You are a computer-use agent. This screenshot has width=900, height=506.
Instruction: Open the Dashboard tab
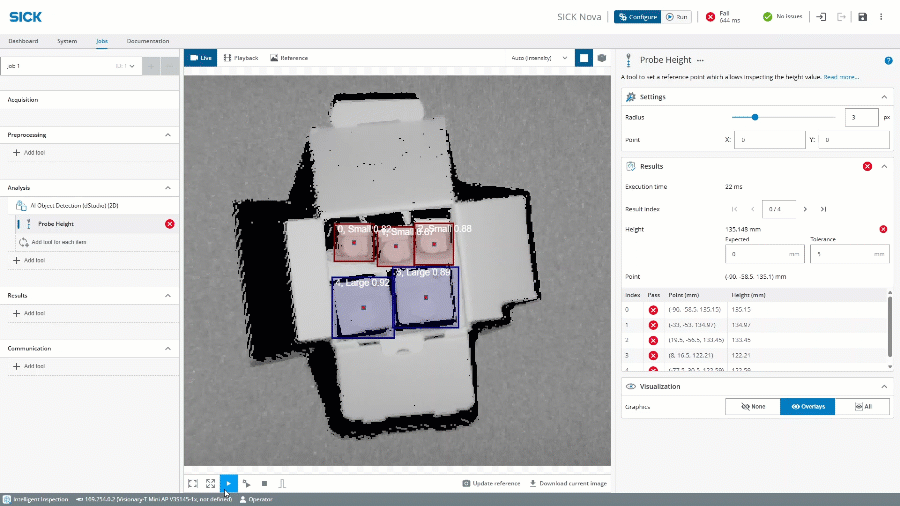pos(23,41)
